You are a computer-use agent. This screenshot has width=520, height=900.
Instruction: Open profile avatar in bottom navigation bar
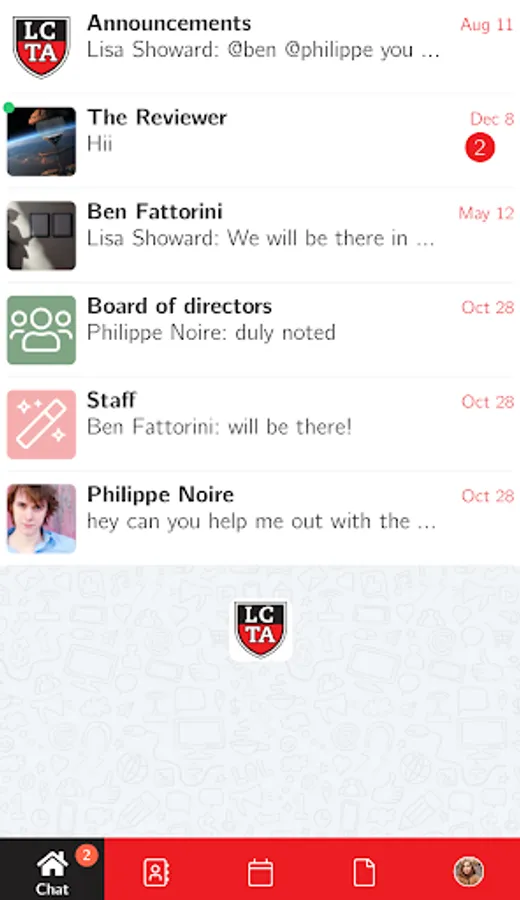click(x=468, y=872)
